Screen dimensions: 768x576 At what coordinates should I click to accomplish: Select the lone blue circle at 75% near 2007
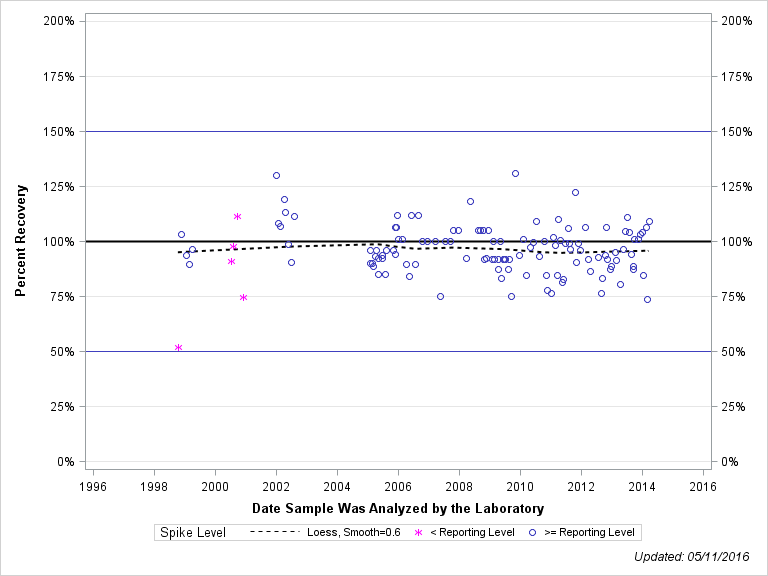coord(440,296)
